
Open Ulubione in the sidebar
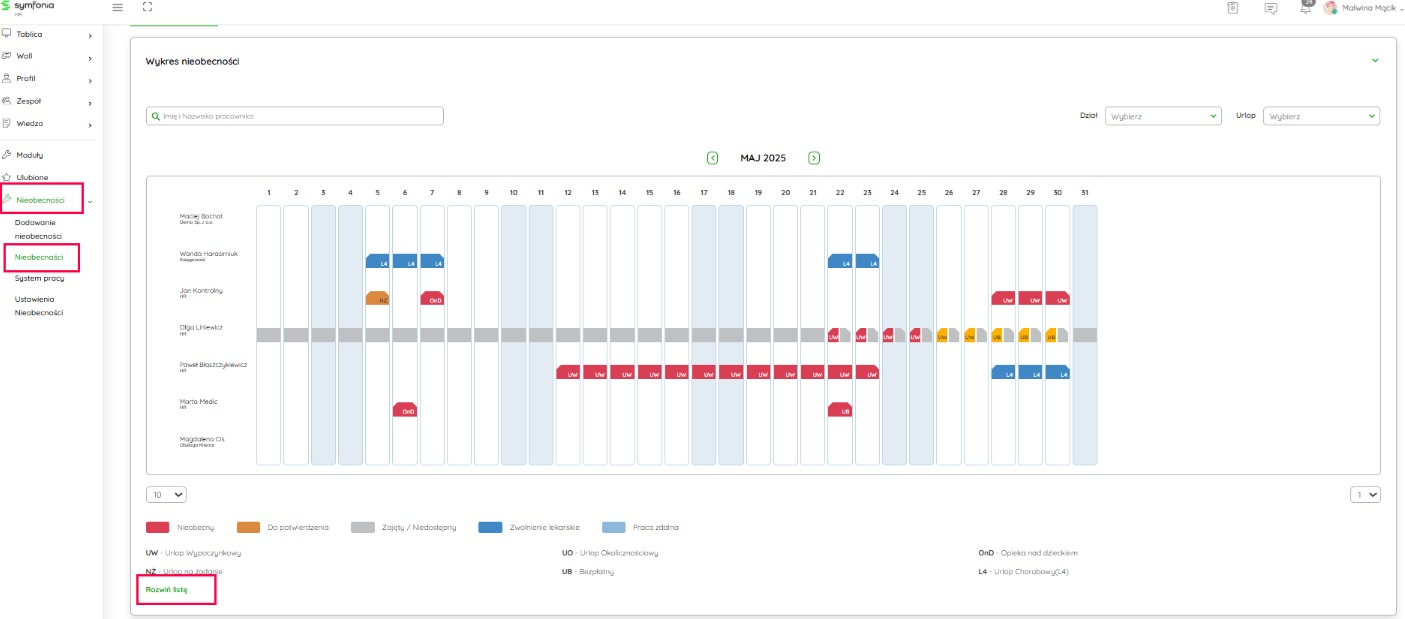tap(32, 177)
